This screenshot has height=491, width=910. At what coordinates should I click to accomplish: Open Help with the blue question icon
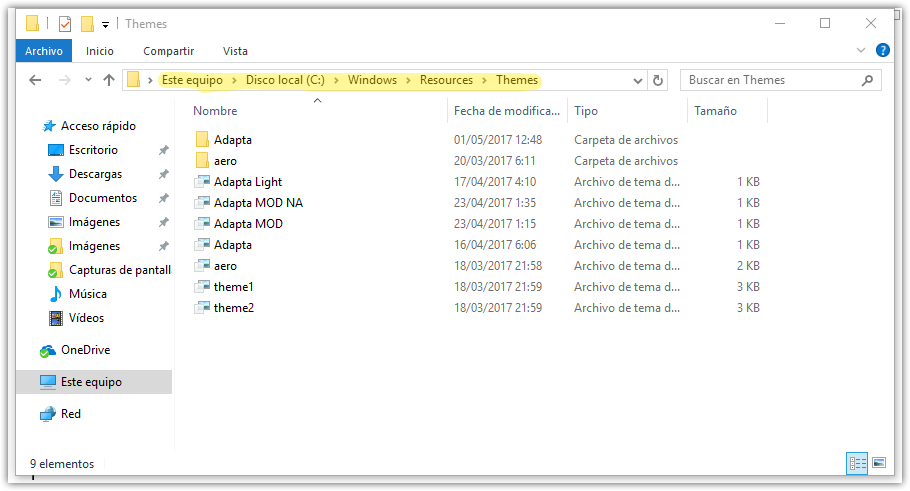click(883, 50)
